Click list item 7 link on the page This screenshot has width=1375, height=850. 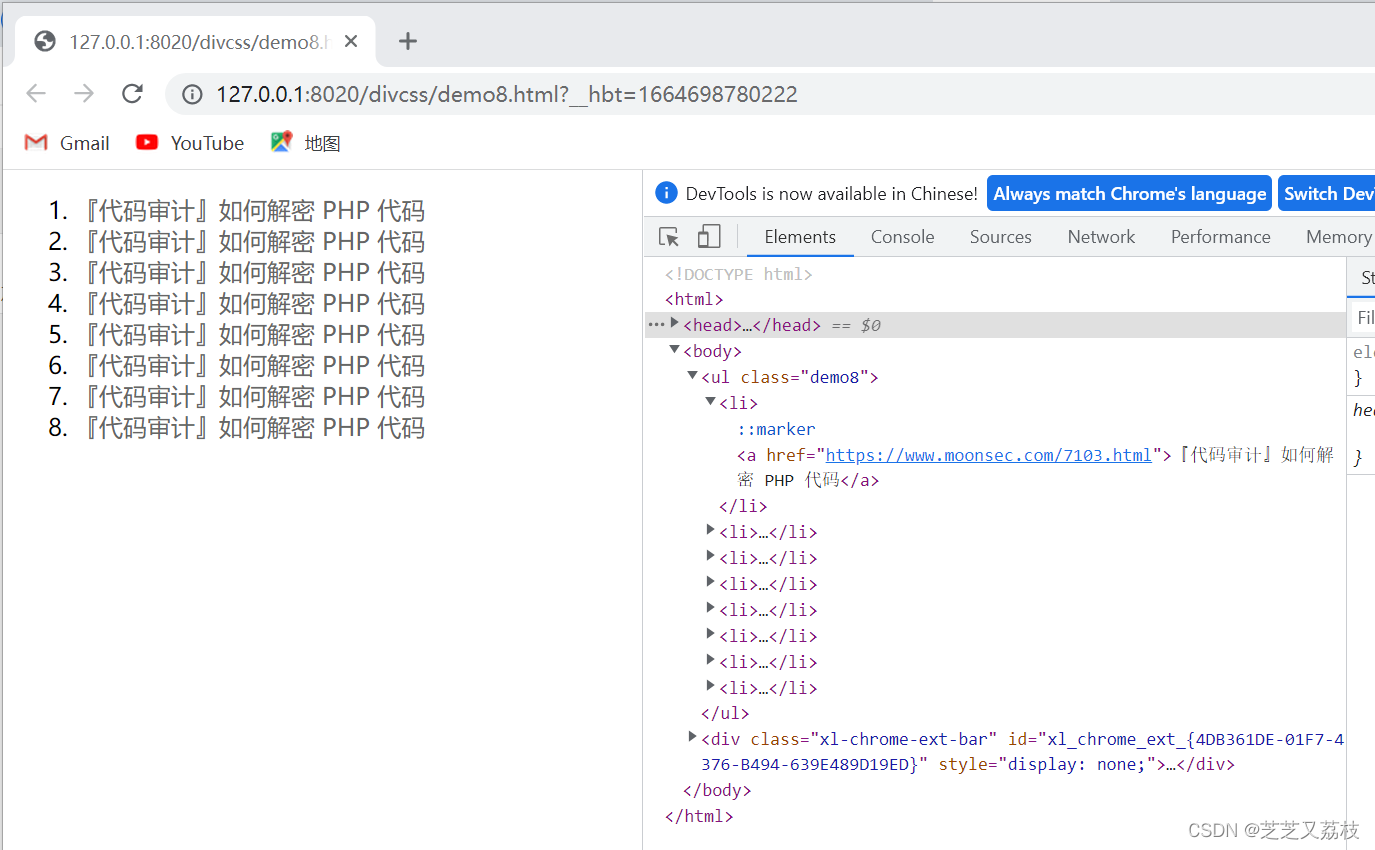(x=252, y=397)
